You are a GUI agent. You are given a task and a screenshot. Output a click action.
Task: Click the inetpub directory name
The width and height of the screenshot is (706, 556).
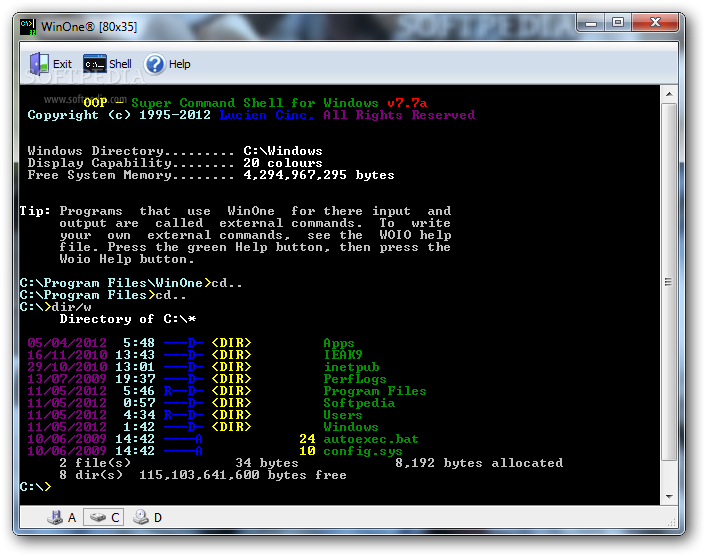[x=352, y=367]
